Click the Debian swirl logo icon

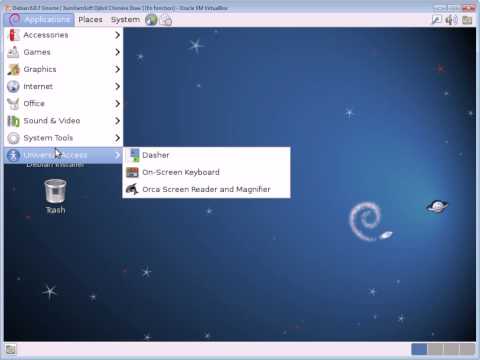click(x=14, y=20)
